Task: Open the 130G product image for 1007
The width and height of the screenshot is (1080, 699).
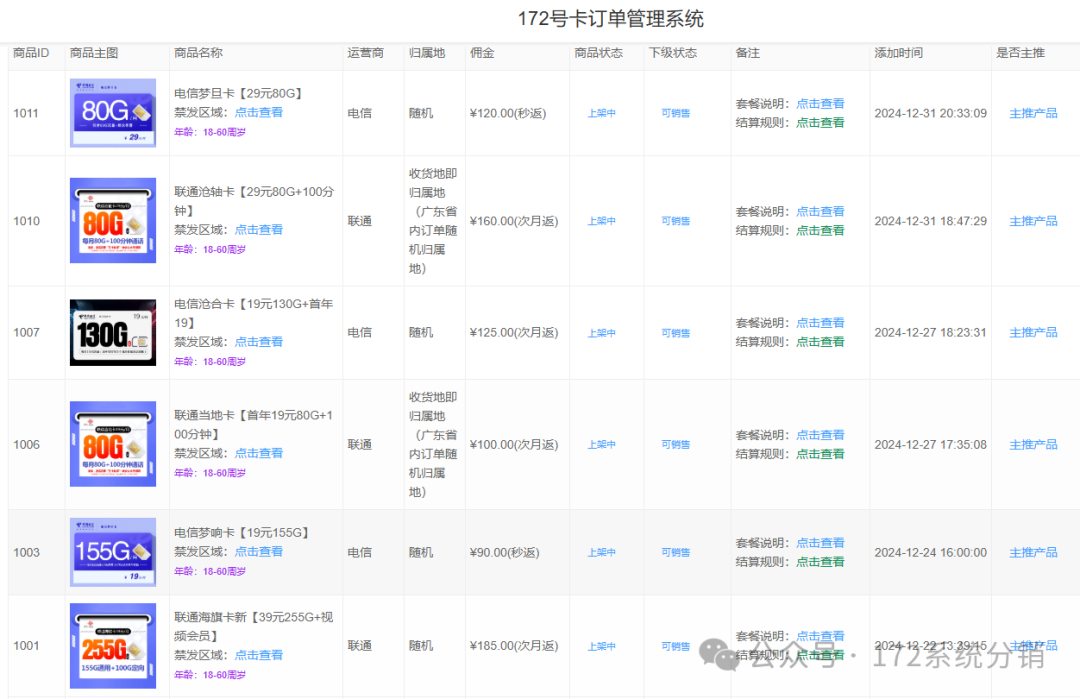Action: tap(112, 332)
